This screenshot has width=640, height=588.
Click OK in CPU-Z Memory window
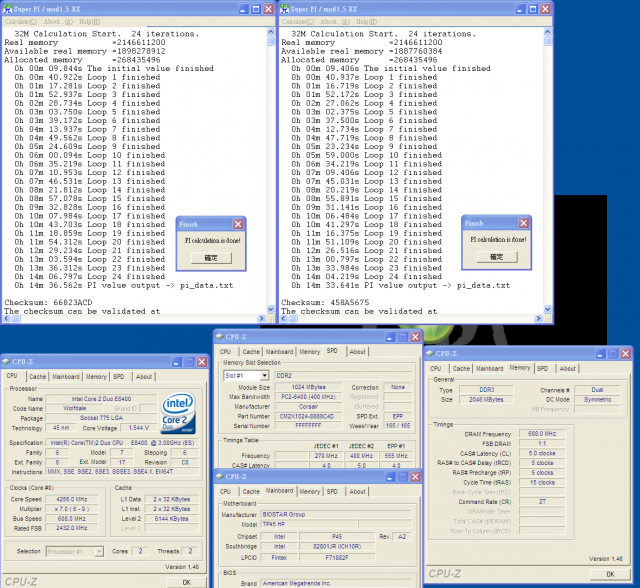click(x=610, y=574)
